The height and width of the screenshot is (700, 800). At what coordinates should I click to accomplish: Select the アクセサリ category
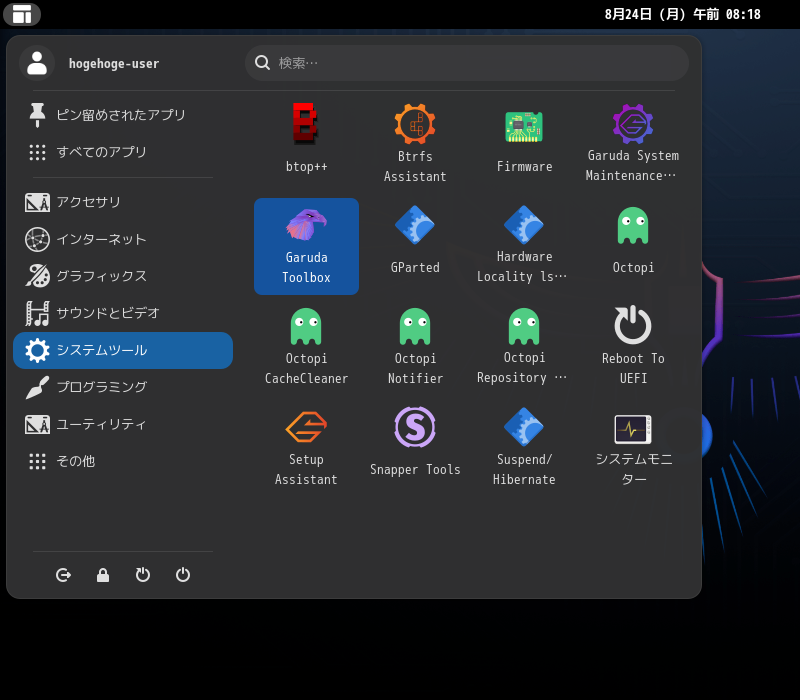123,202
